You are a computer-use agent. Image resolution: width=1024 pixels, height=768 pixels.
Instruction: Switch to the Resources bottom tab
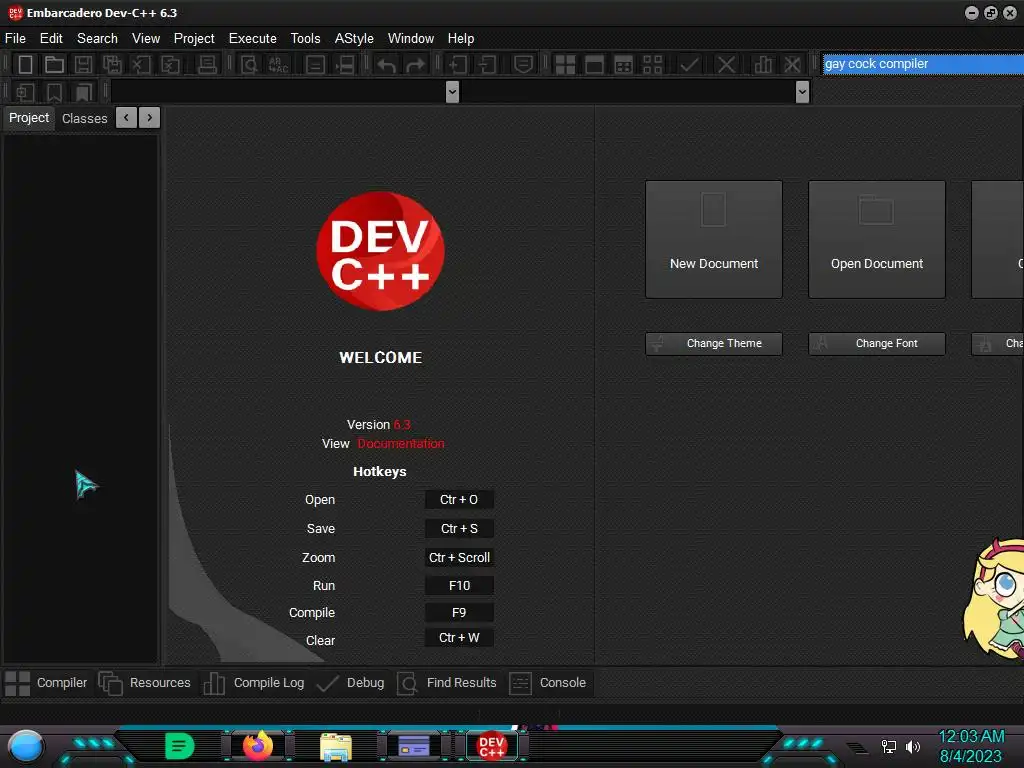(145, 683)
